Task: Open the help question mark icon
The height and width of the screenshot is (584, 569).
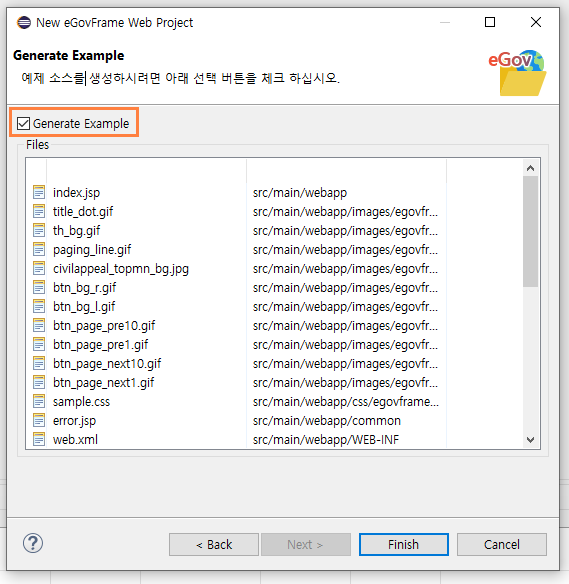Action: click(x=33, y=543)
